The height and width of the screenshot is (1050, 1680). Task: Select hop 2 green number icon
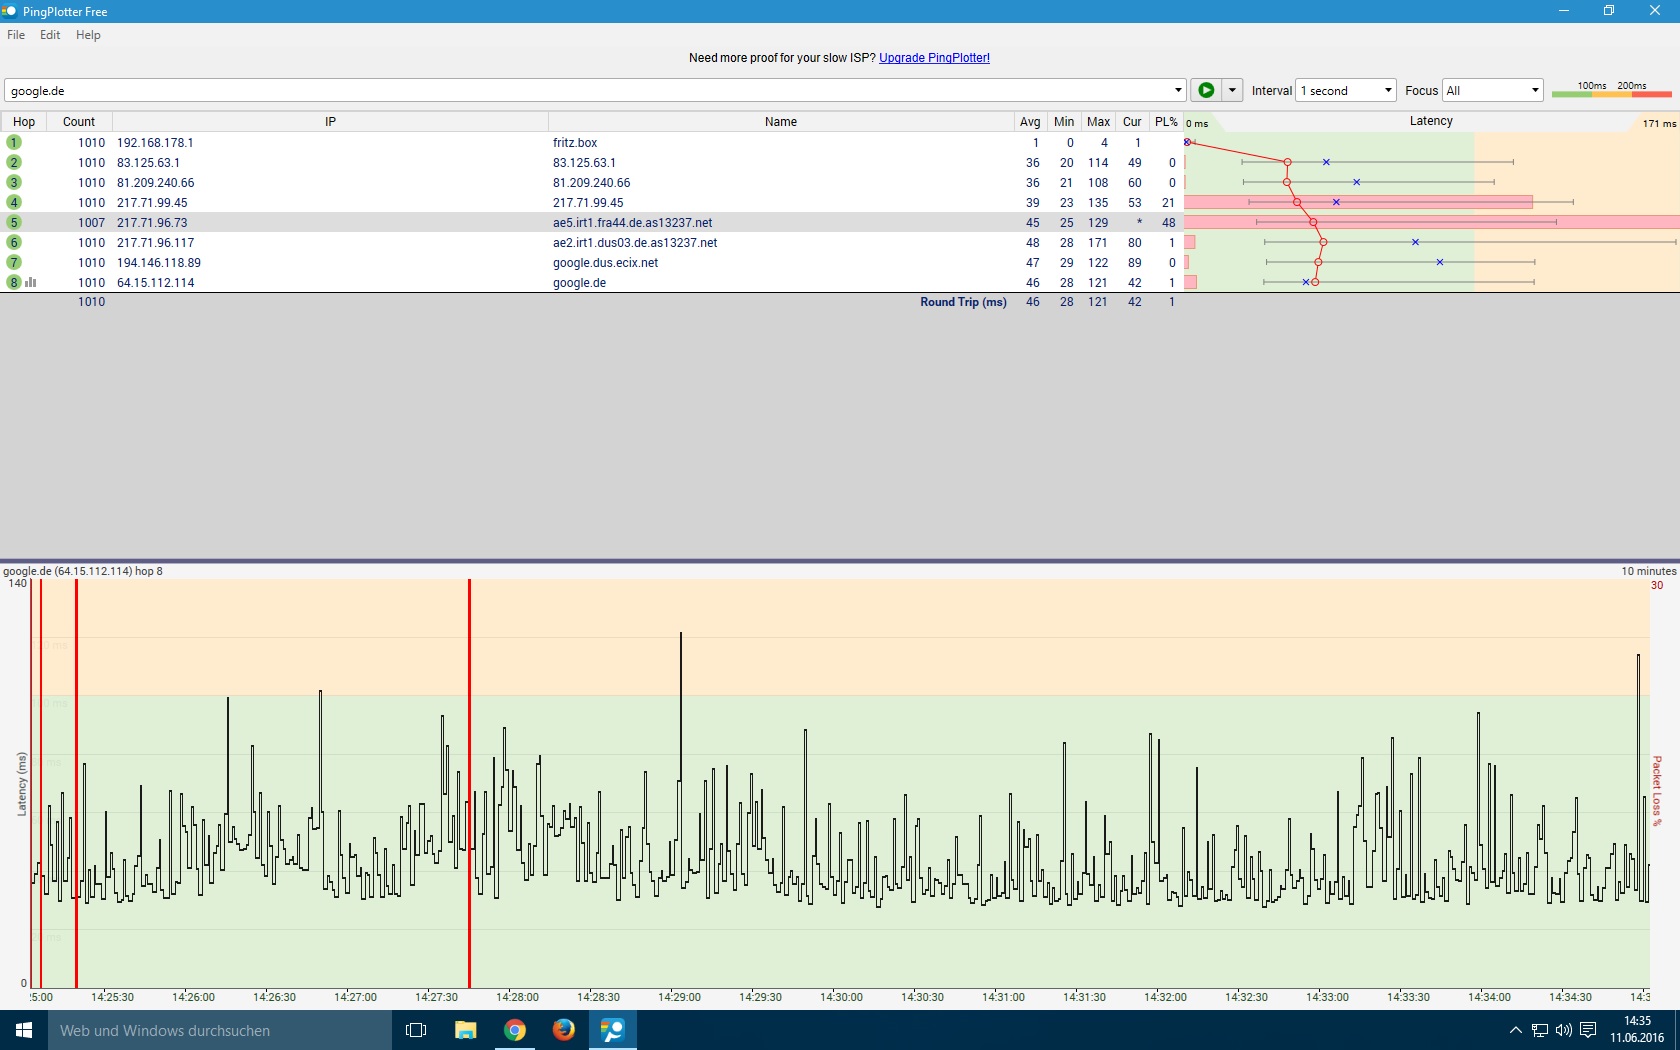pyautogui.click(x=14, y=162)
